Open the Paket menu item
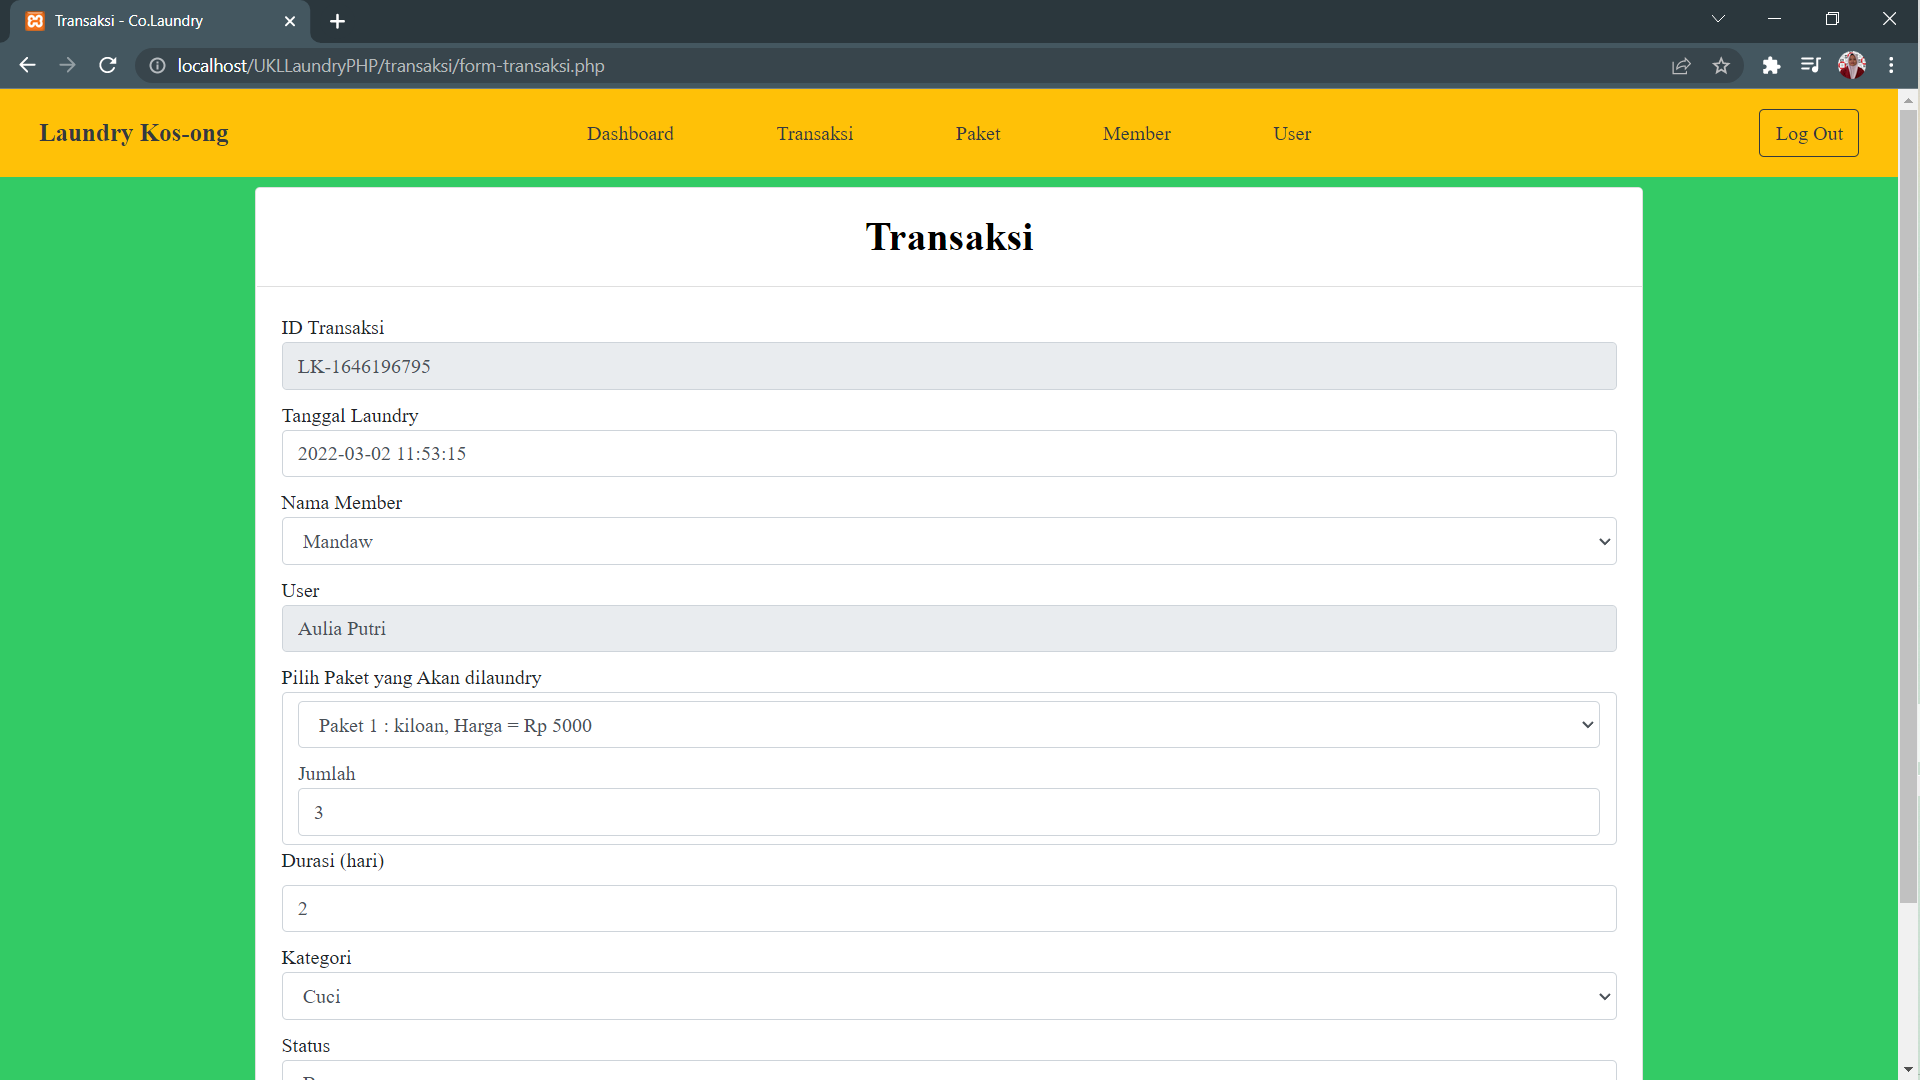Screen dimensions: 1920x1080 click(977, 134)
